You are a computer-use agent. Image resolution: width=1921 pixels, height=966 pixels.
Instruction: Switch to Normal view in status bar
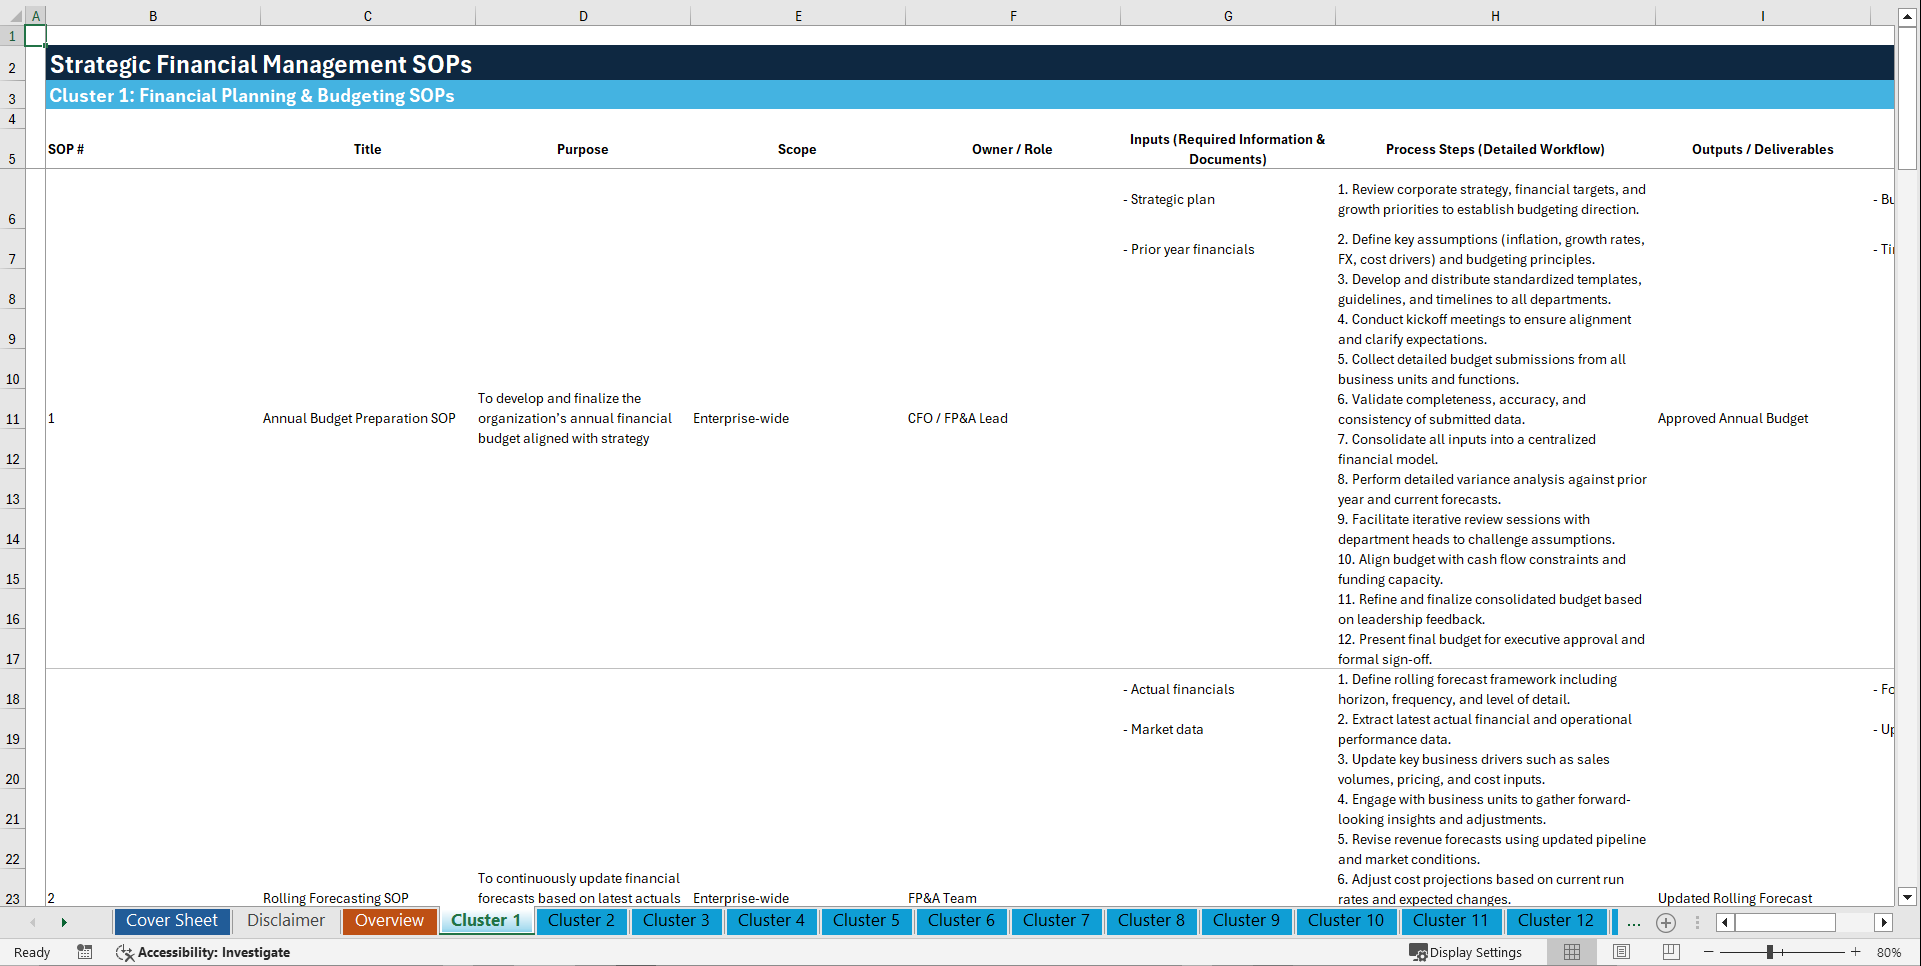(x=1571, y=952)
